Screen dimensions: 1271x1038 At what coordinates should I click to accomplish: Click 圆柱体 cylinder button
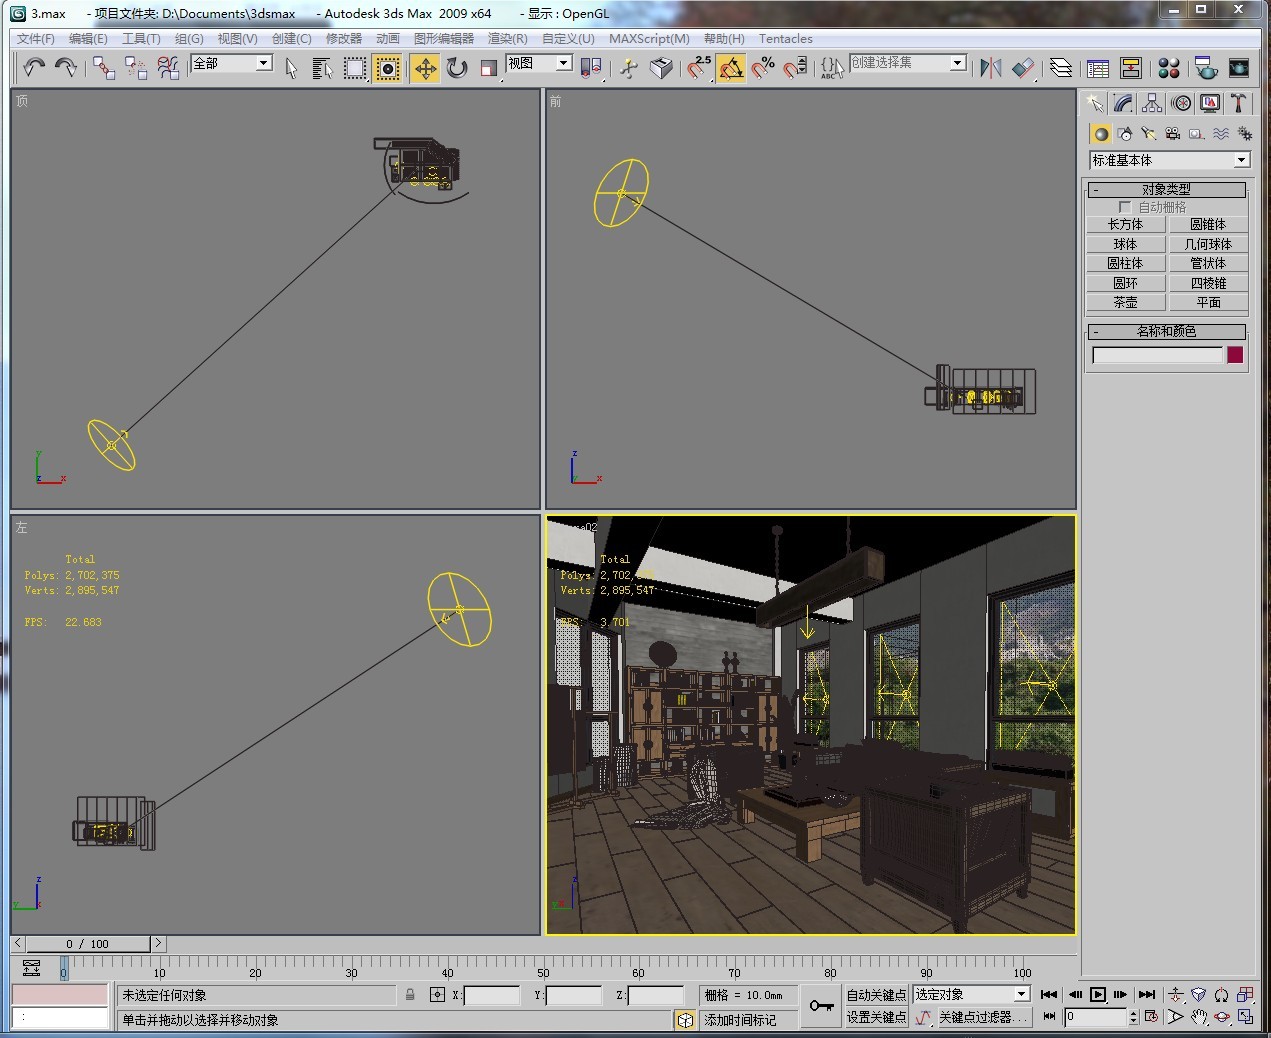coord(1125,263)
